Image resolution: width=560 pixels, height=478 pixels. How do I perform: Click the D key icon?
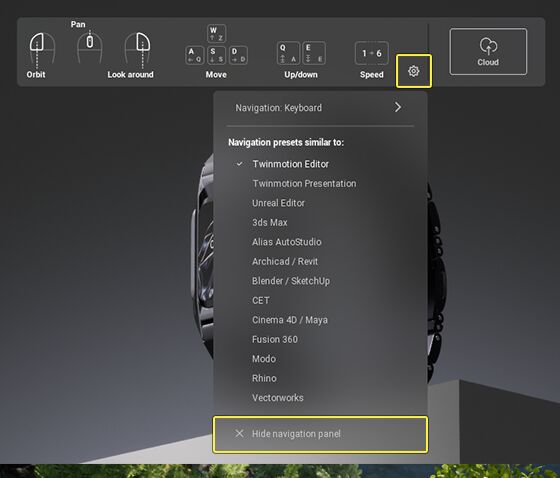tap(238, 55)
